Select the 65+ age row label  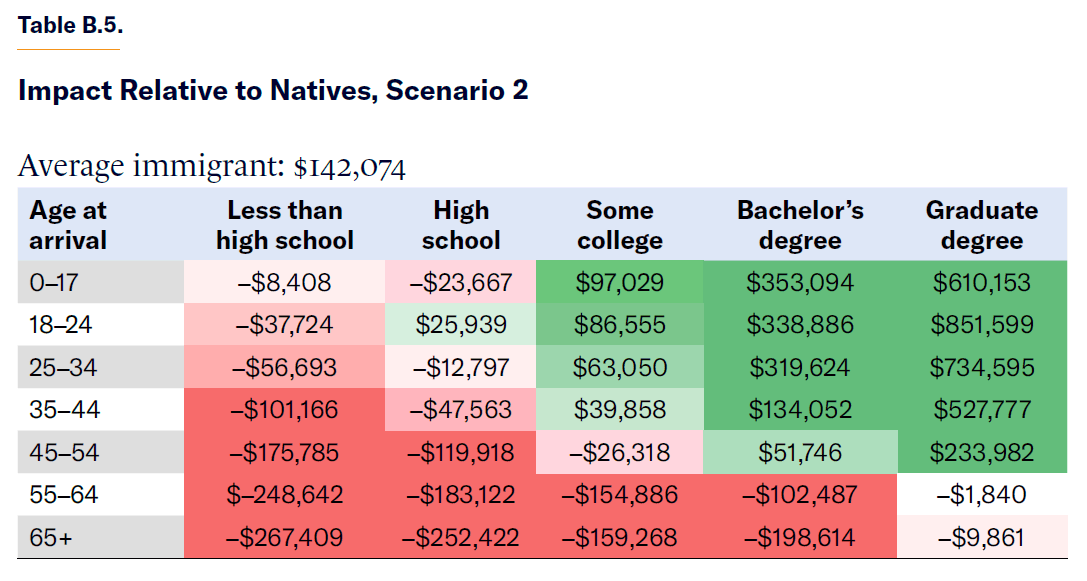pos(51,538)
